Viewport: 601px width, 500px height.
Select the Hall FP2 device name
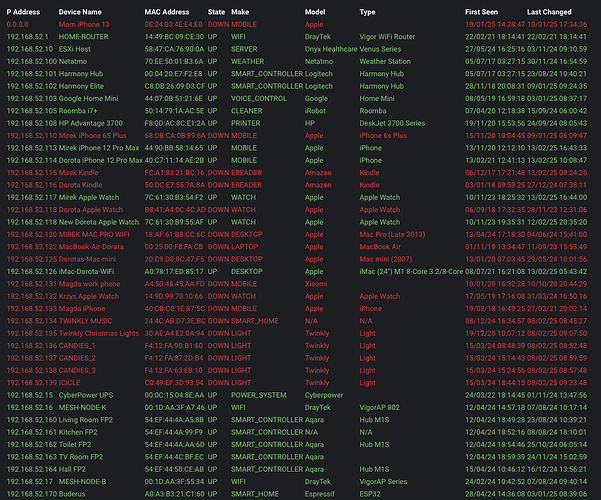point(72,469)
